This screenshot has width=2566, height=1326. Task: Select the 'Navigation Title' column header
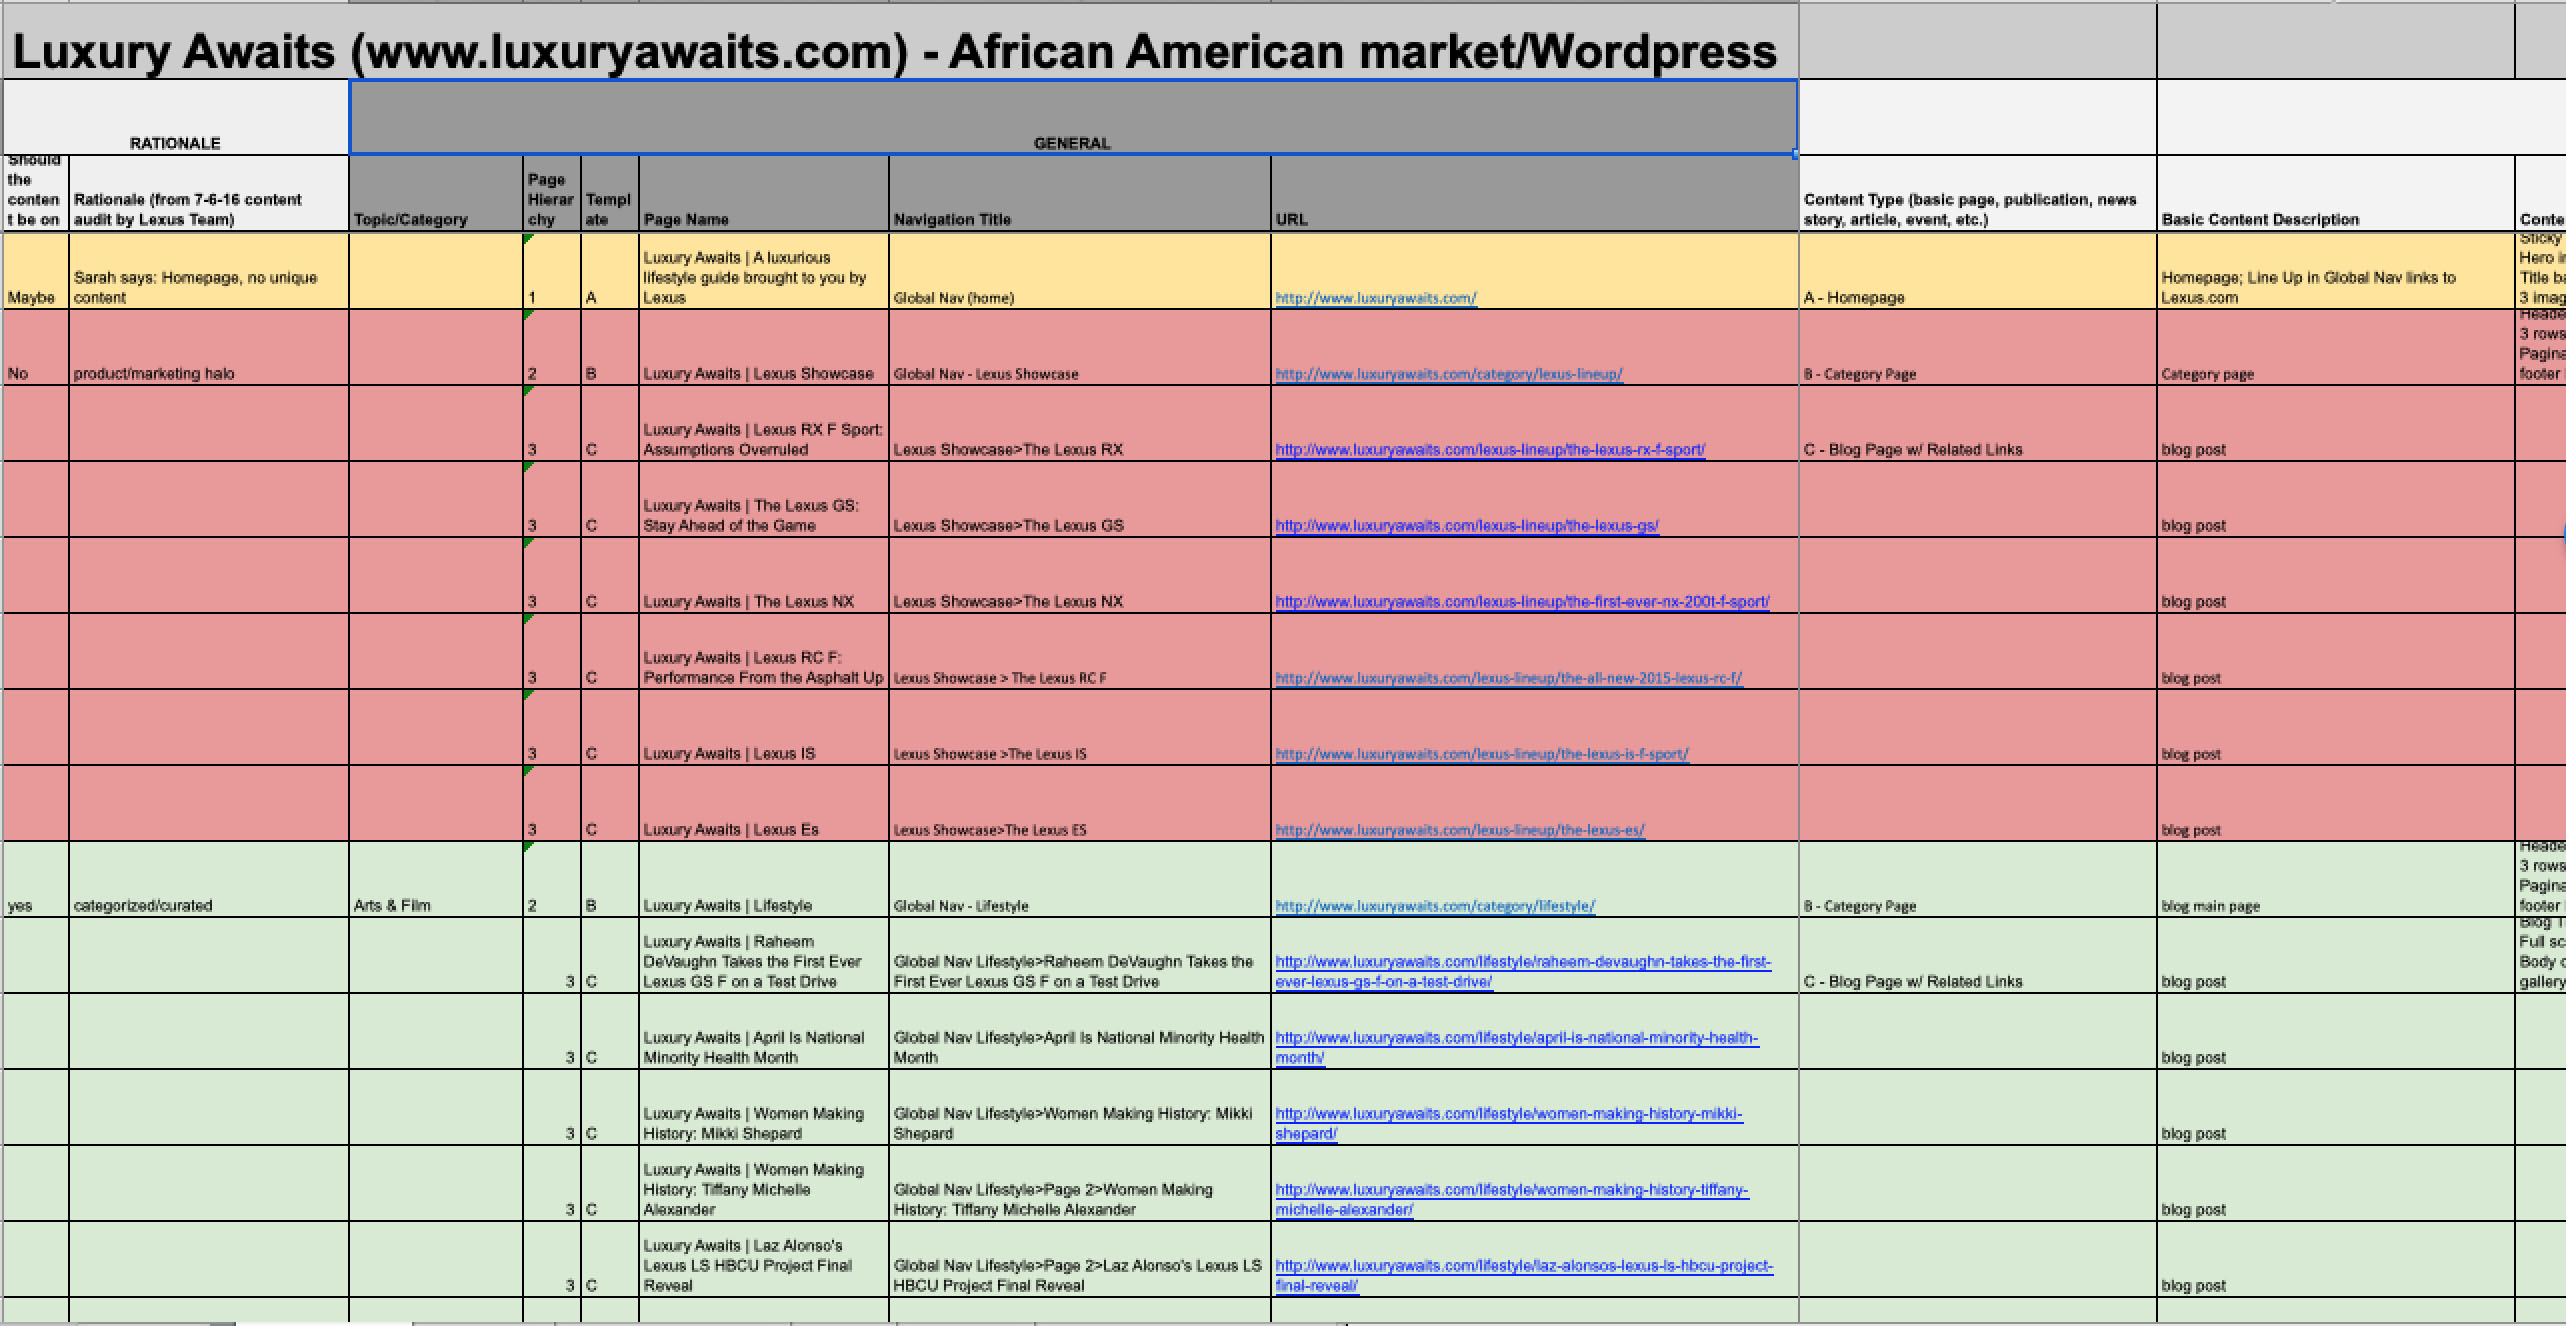pyautogui.click(x=1080, y=194)
